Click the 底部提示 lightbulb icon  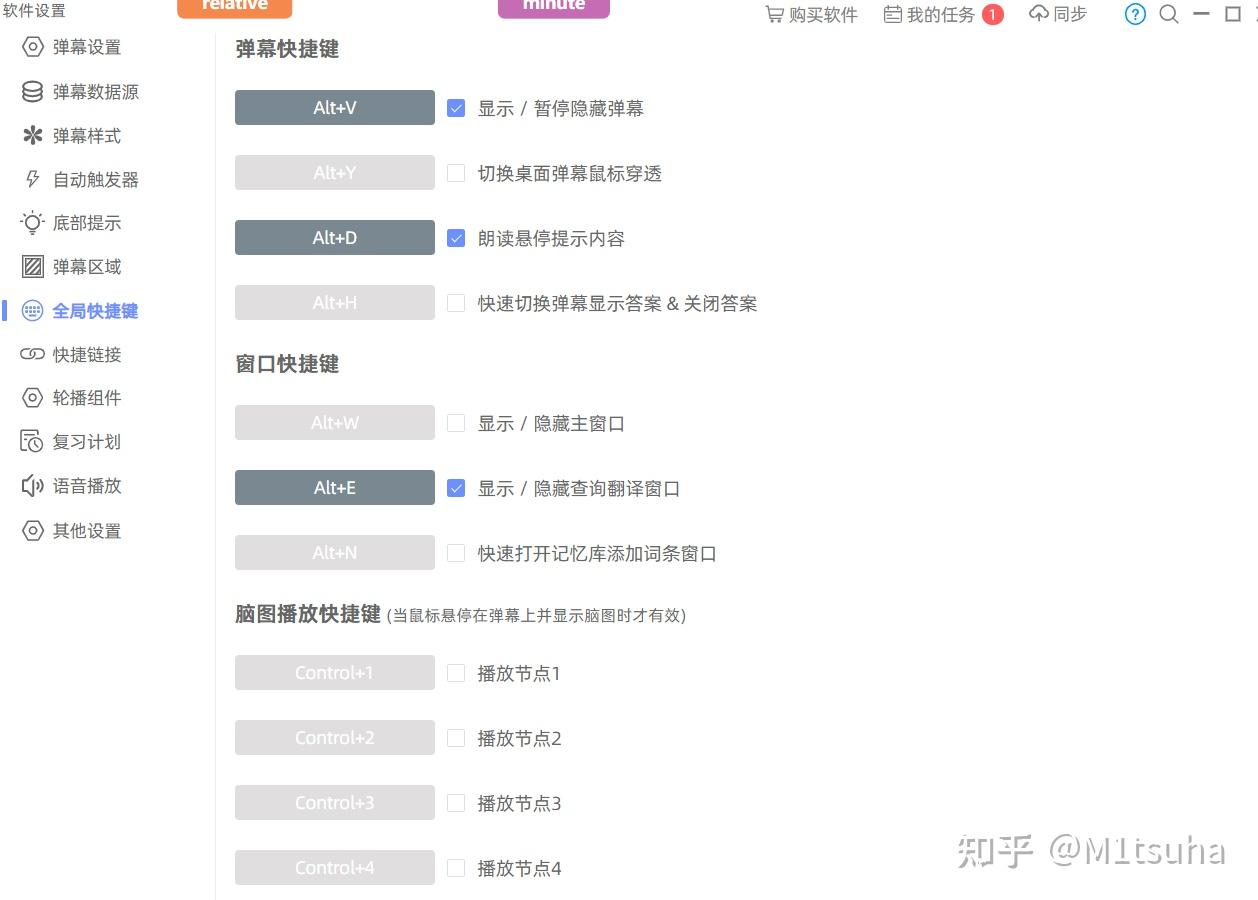pos(33,223)
